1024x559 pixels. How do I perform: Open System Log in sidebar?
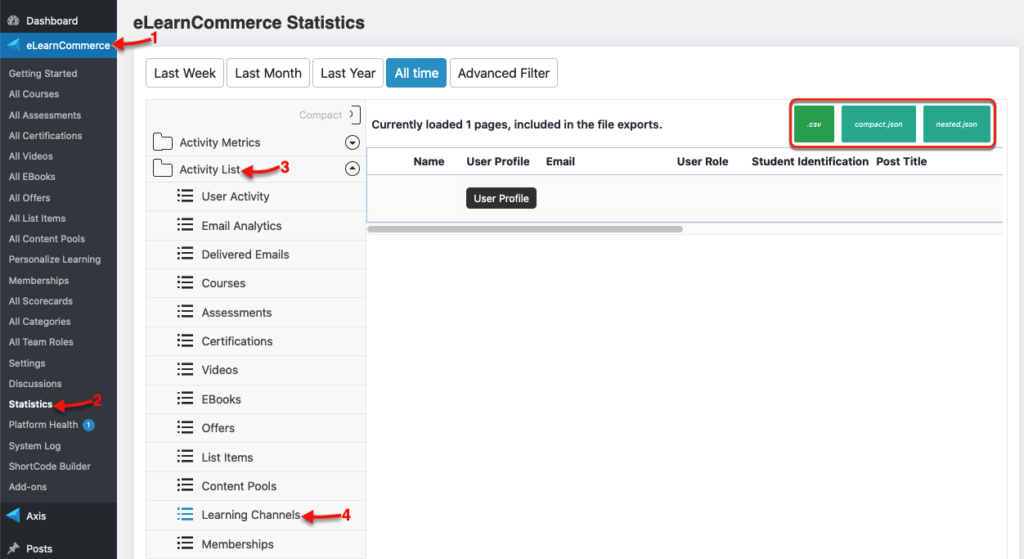pyautogui.click(x=35, y=446)
